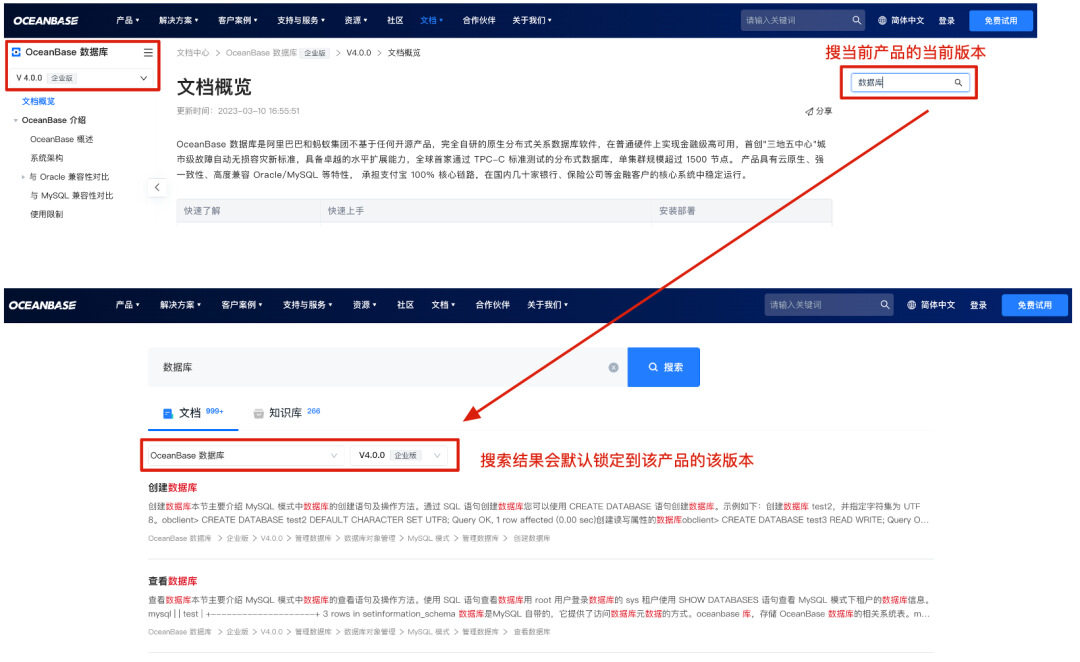Screen dimensions: 1080x662
Task: Click 免费试用 button in top header
Action: pos(1001,21)
